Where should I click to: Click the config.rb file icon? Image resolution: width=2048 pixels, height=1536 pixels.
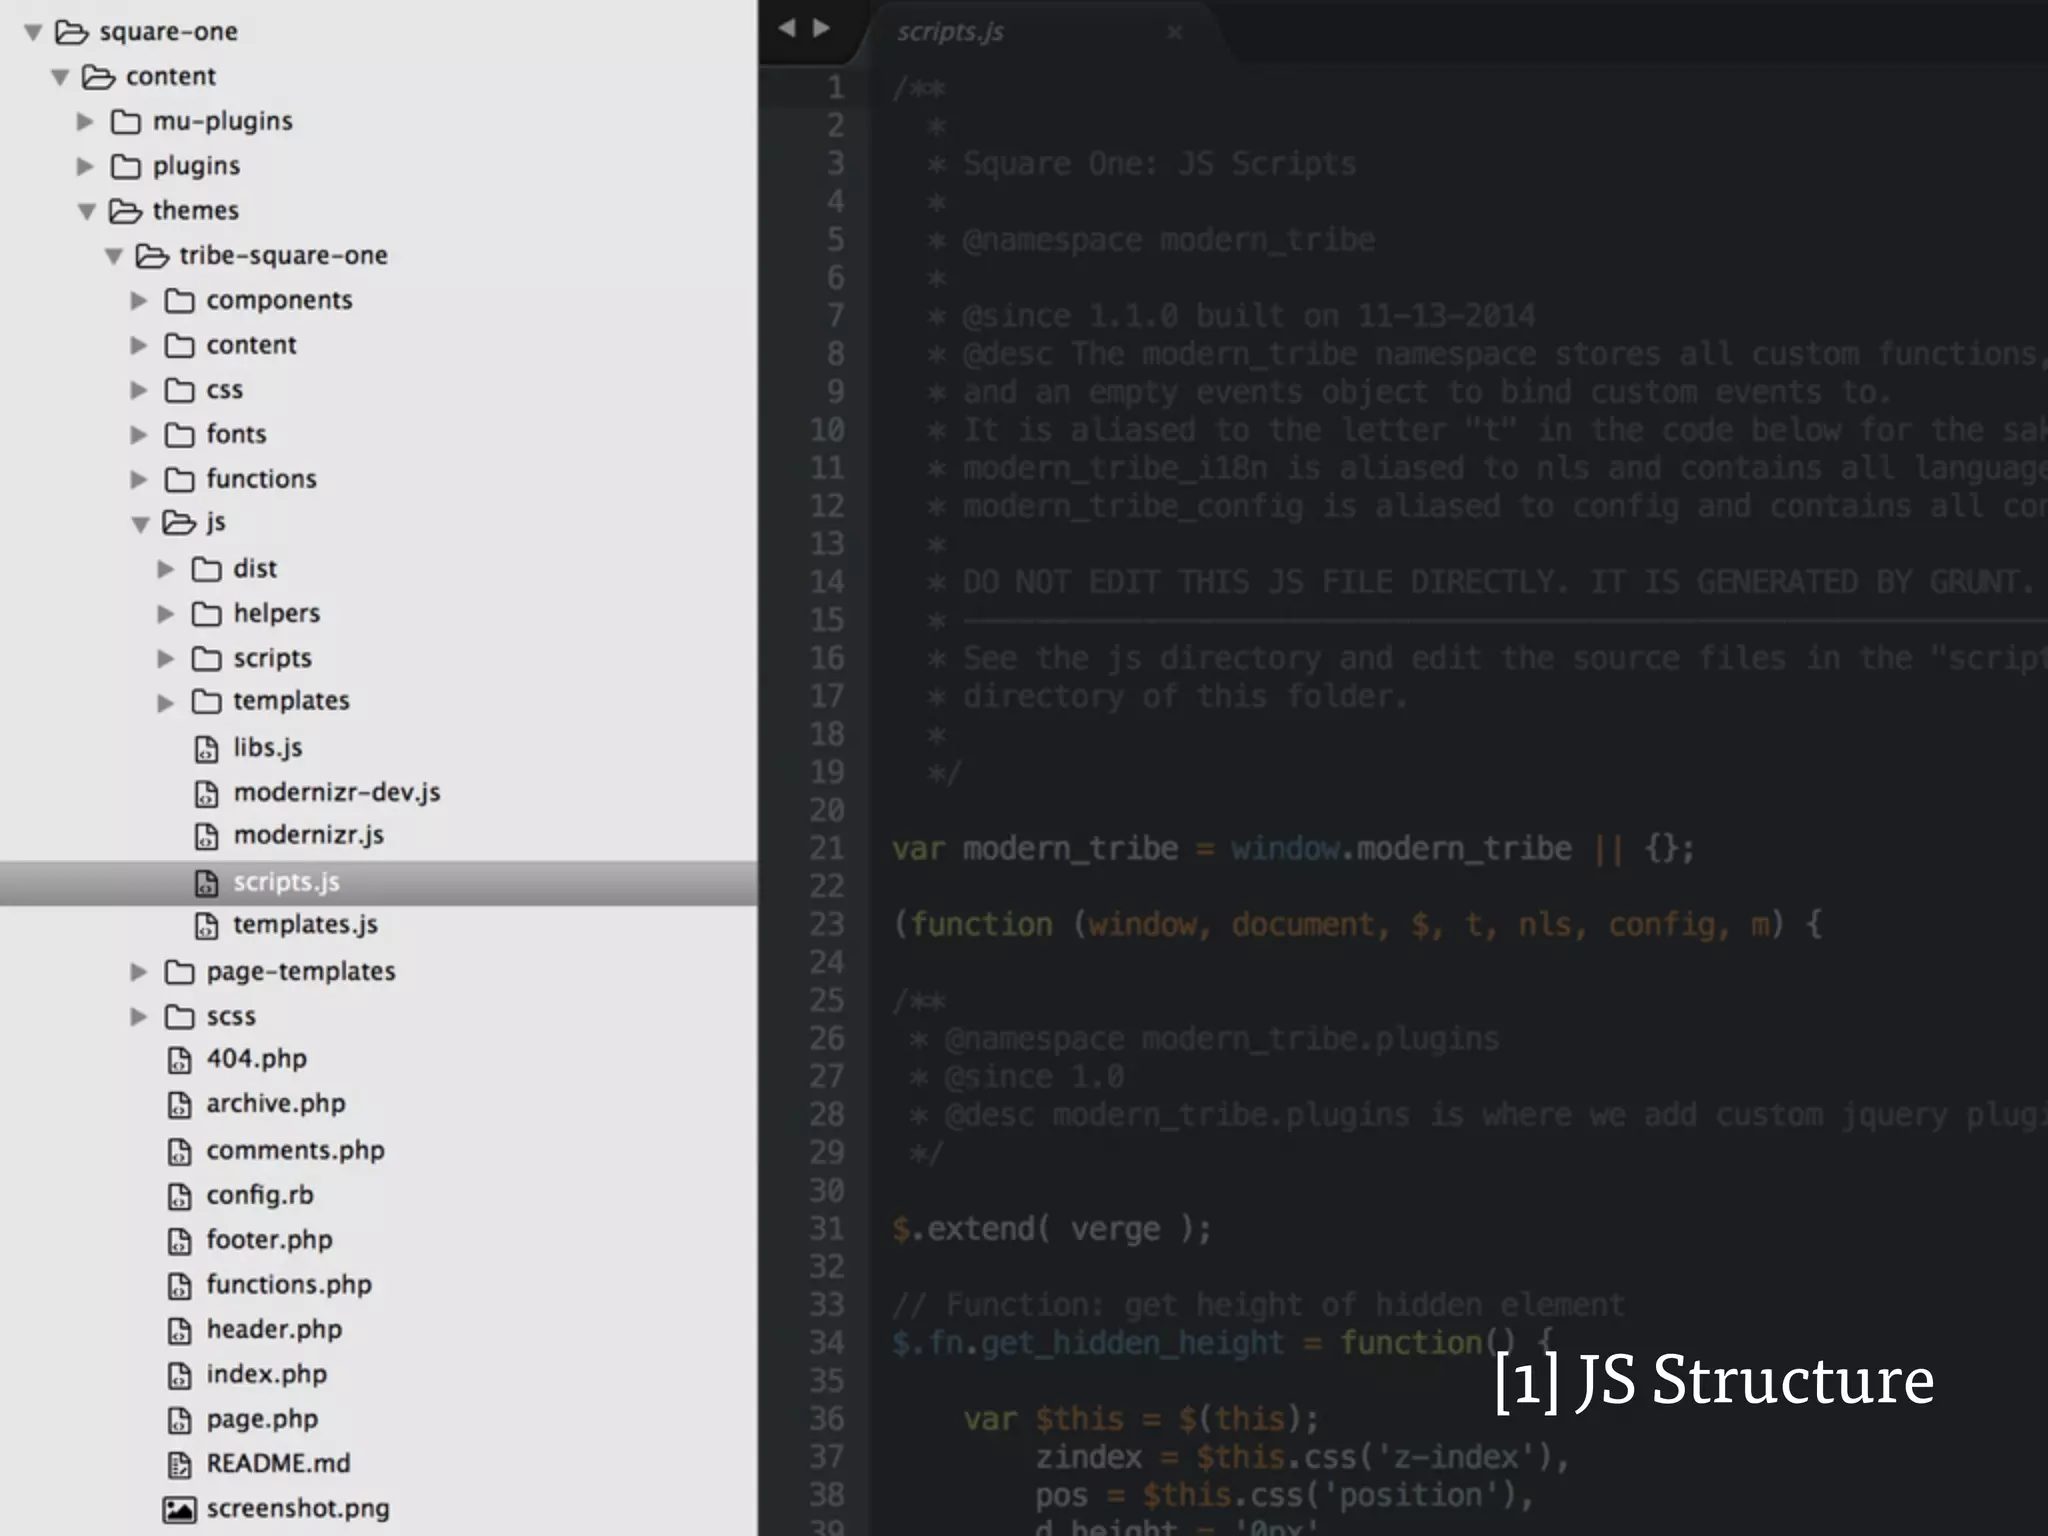179,1196
